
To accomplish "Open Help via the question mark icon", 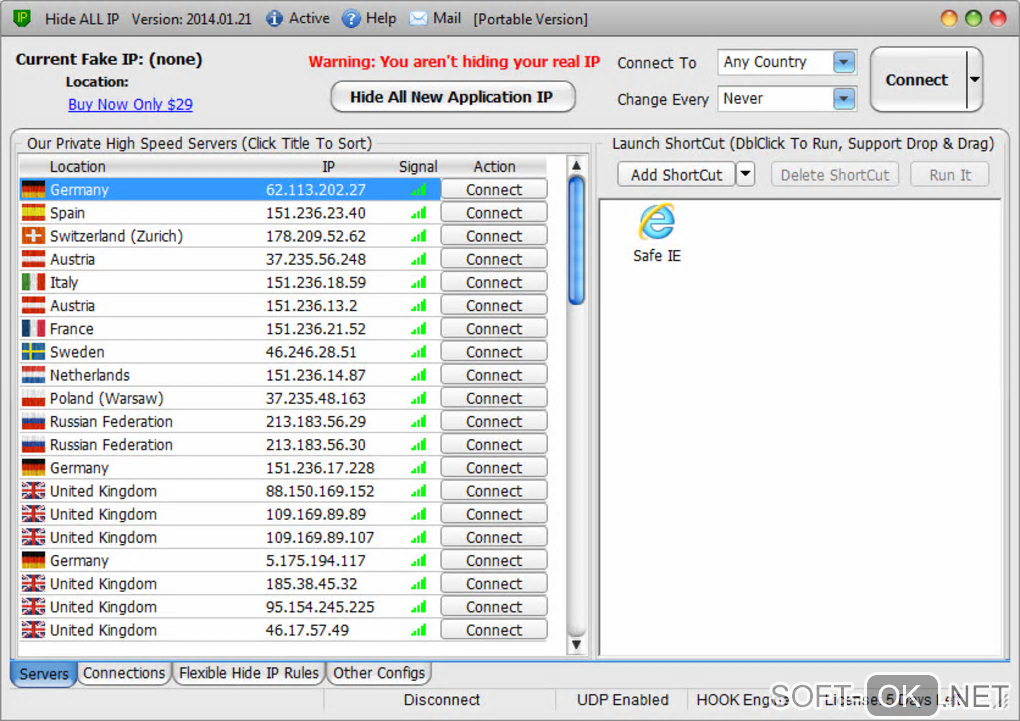I will (351, 19).
